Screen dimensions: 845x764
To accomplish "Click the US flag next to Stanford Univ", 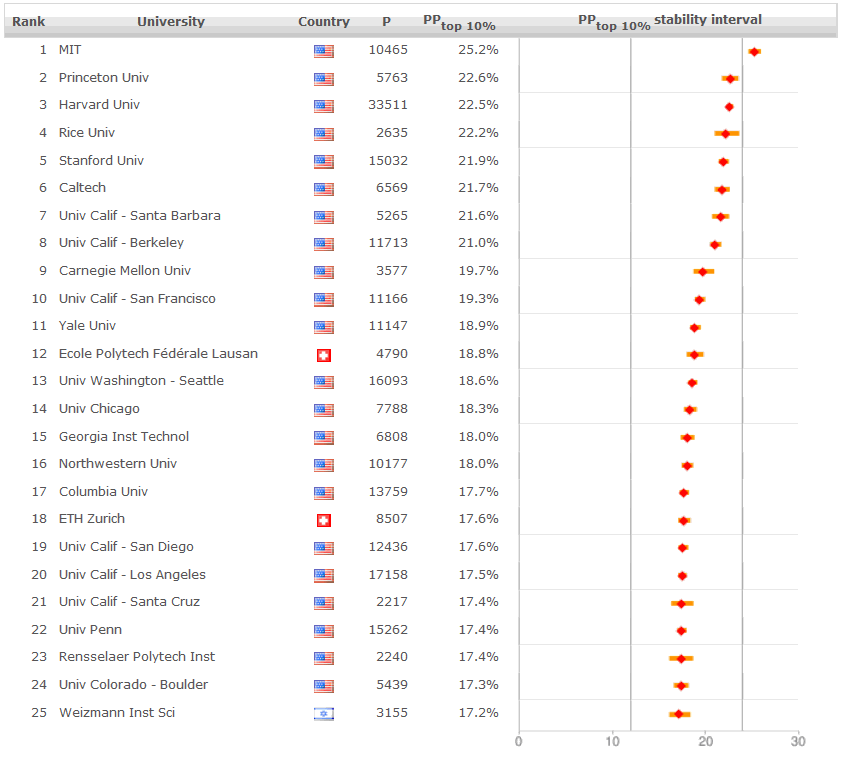I will [x=323, y=162].
